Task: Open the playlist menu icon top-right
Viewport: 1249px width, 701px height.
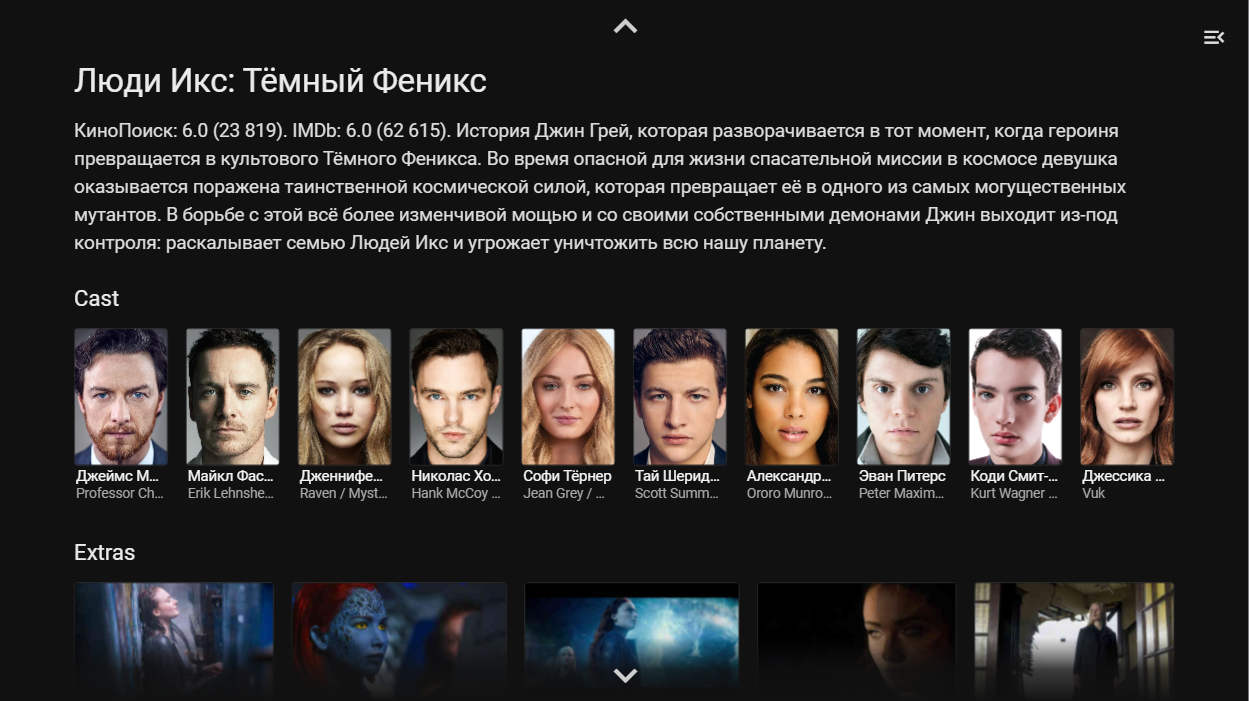Action: point(1213,38)
